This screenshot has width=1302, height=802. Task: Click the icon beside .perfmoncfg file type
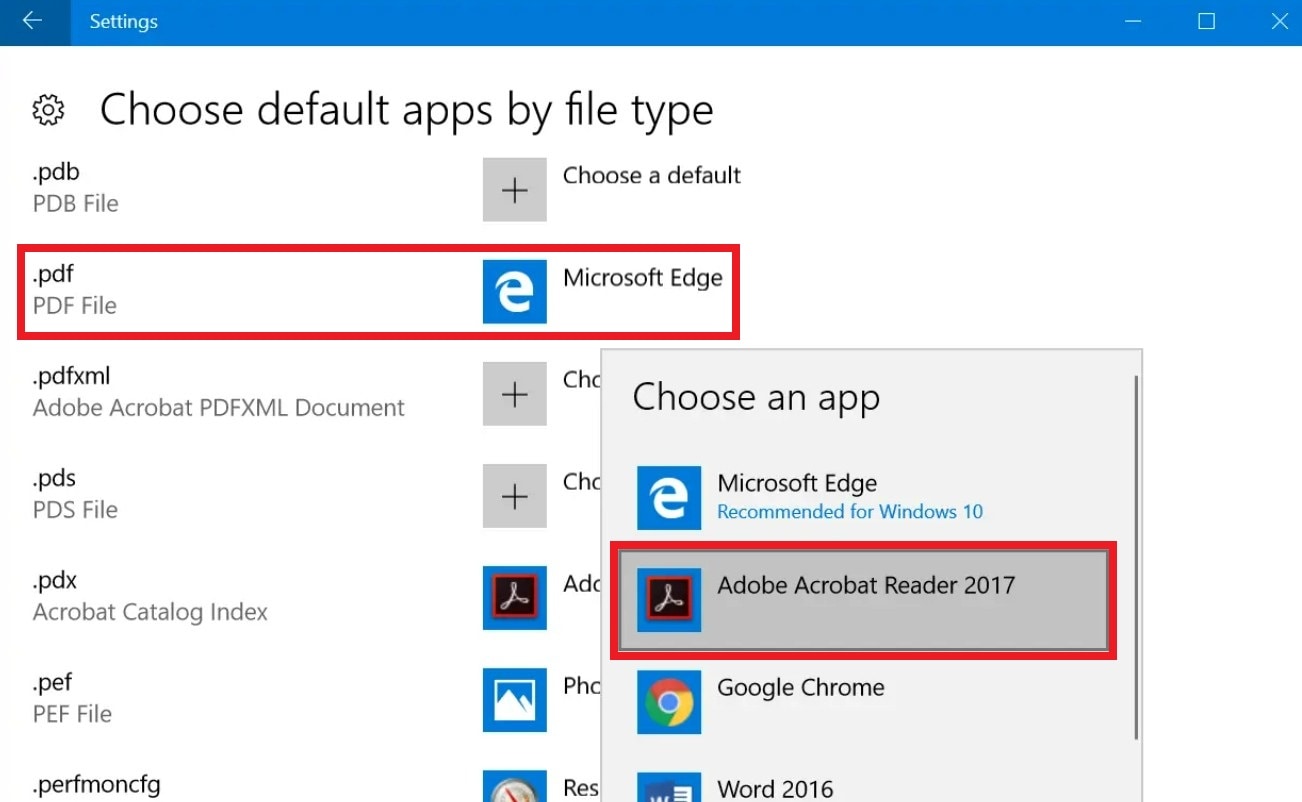(514, 788)
